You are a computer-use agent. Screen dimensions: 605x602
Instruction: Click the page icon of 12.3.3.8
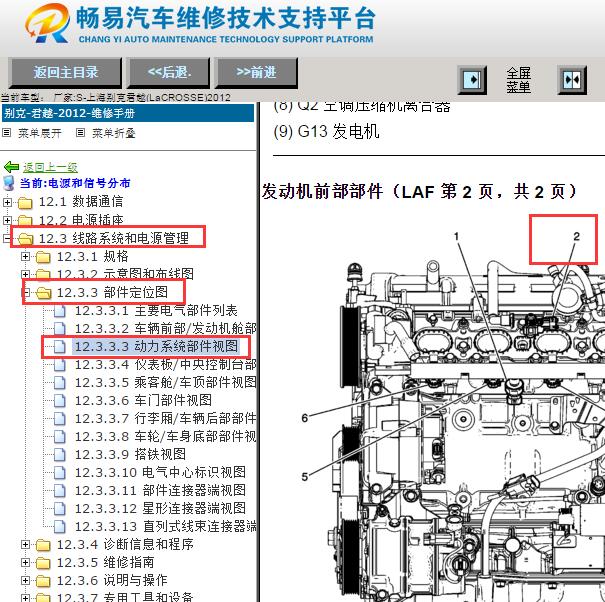click(x=59, y=437)
